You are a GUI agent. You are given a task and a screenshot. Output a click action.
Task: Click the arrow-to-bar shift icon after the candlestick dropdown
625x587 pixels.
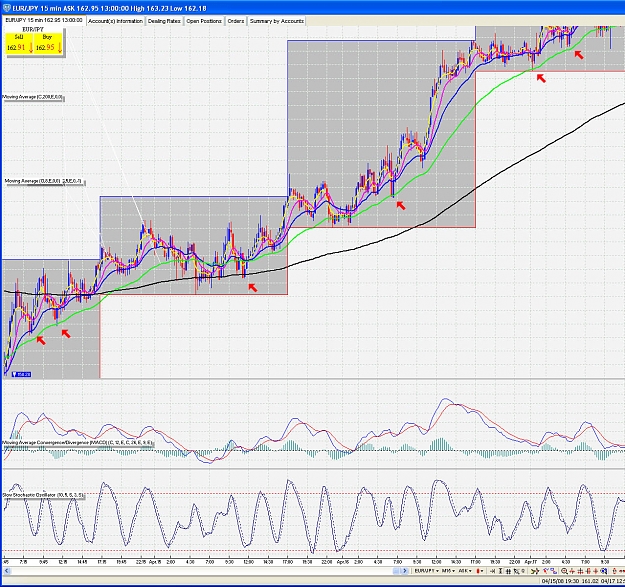493,571
